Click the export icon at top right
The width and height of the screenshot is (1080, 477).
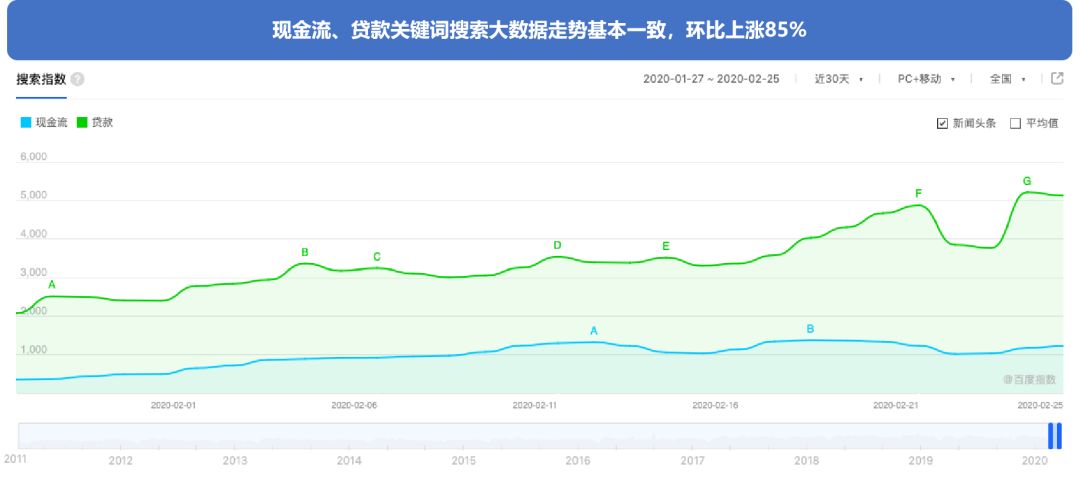(1057, 79)
